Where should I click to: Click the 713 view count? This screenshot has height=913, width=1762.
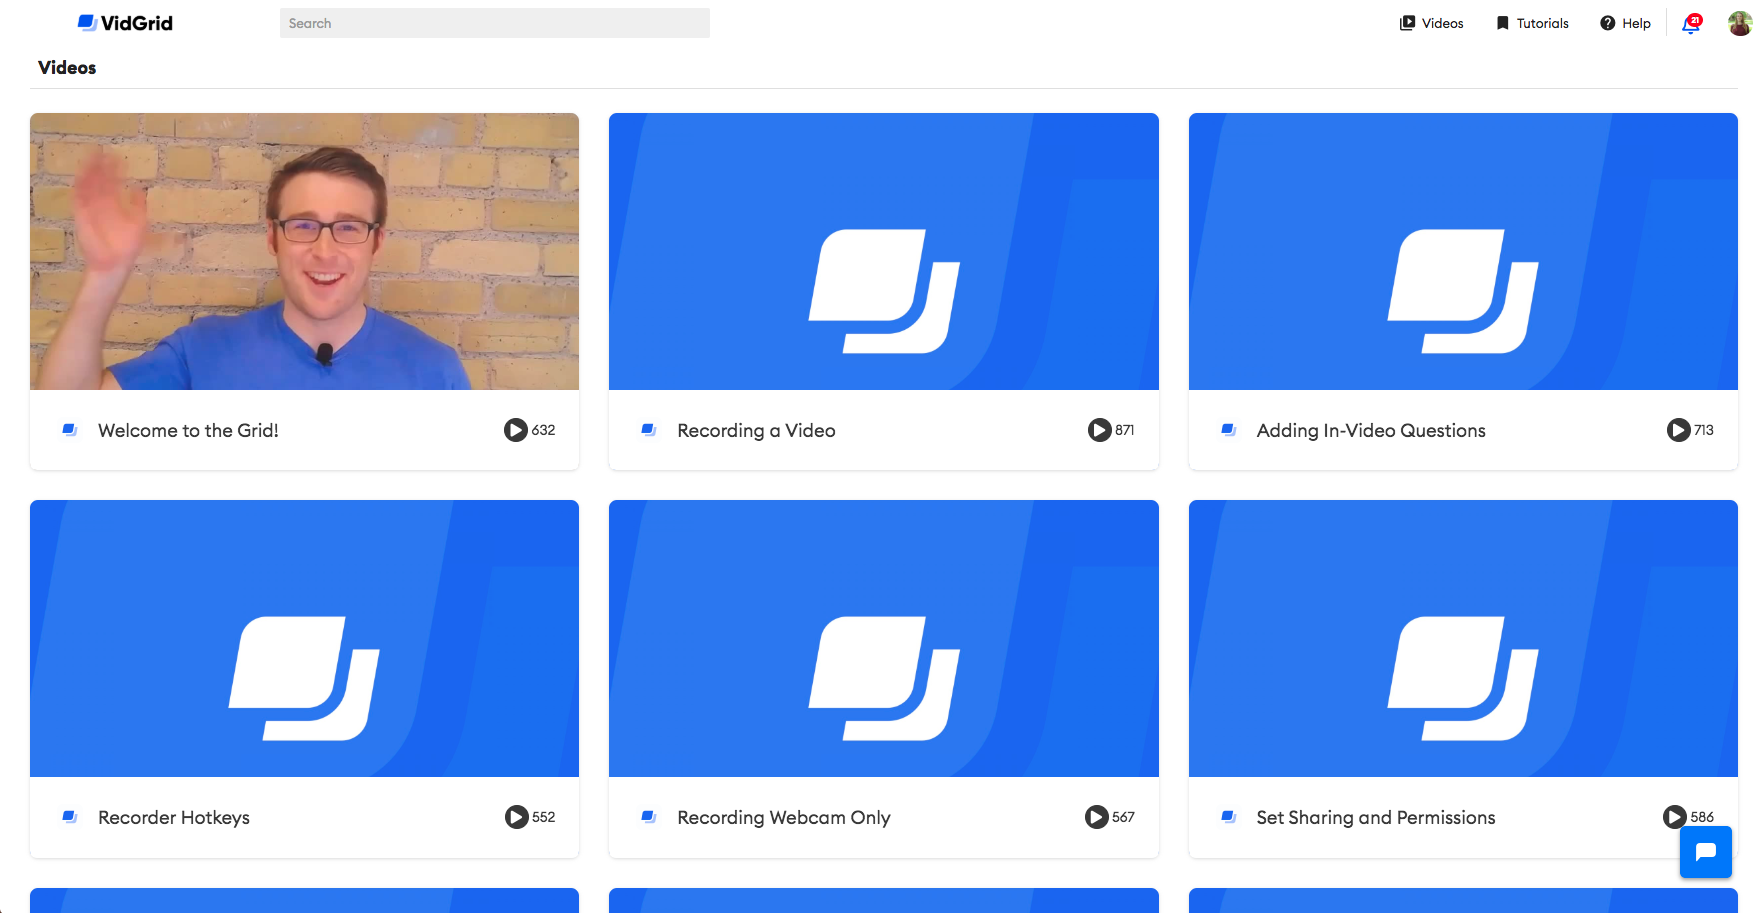pyautogui.click(x=1704, y=430)
